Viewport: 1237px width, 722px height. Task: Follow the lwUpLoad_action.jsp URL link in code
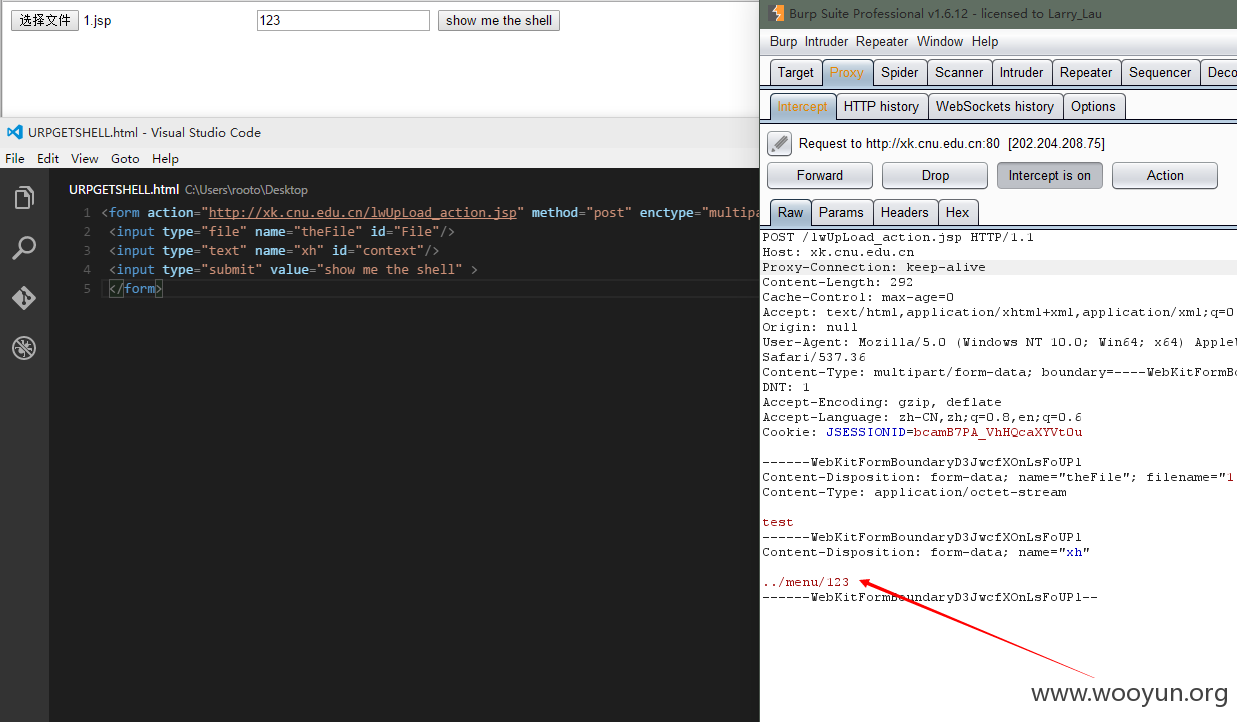click(x=363, y=212)
